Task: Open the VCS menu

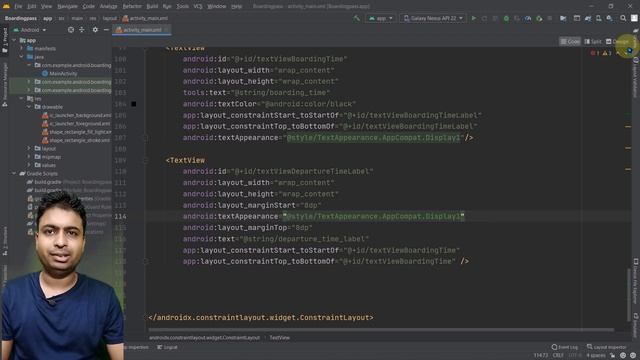Action: (x=198, y=6)
